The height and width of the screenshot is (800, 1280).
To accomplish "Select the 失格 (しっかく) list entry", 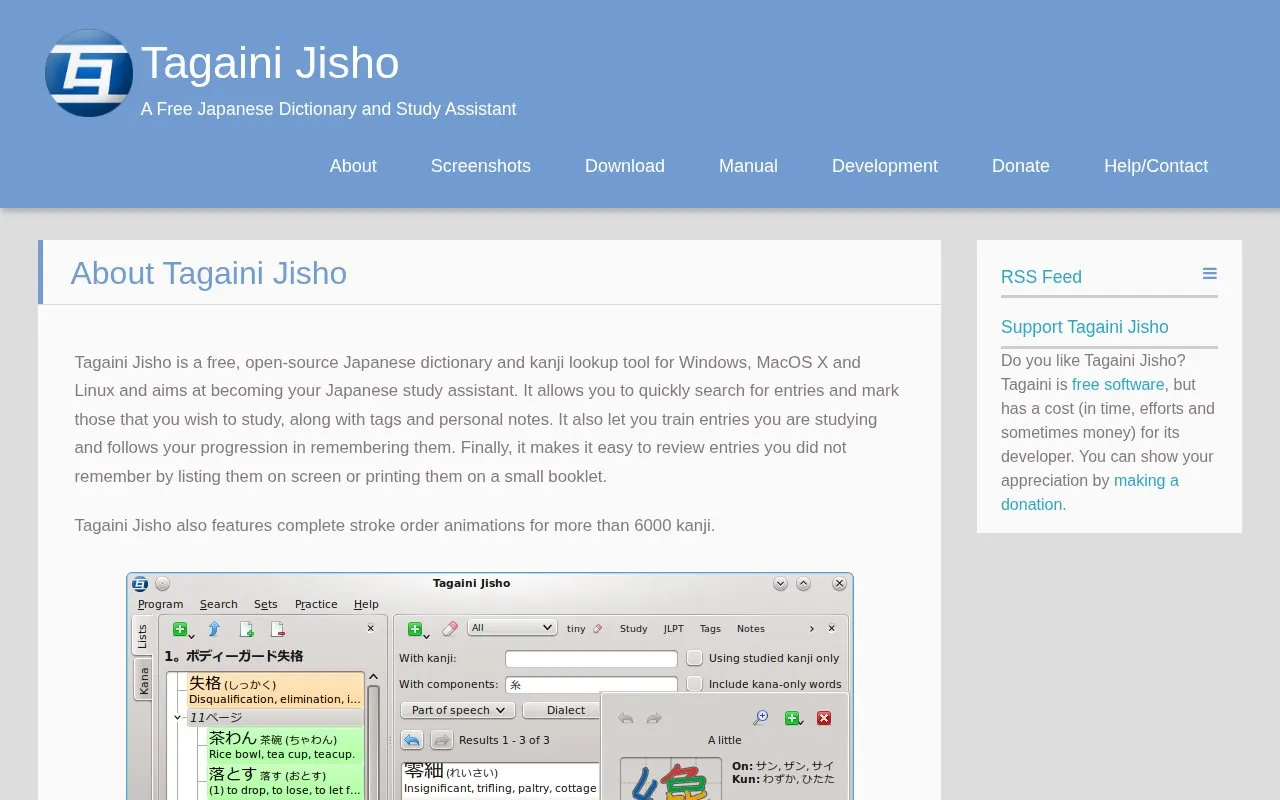I will tap(275, 690).
